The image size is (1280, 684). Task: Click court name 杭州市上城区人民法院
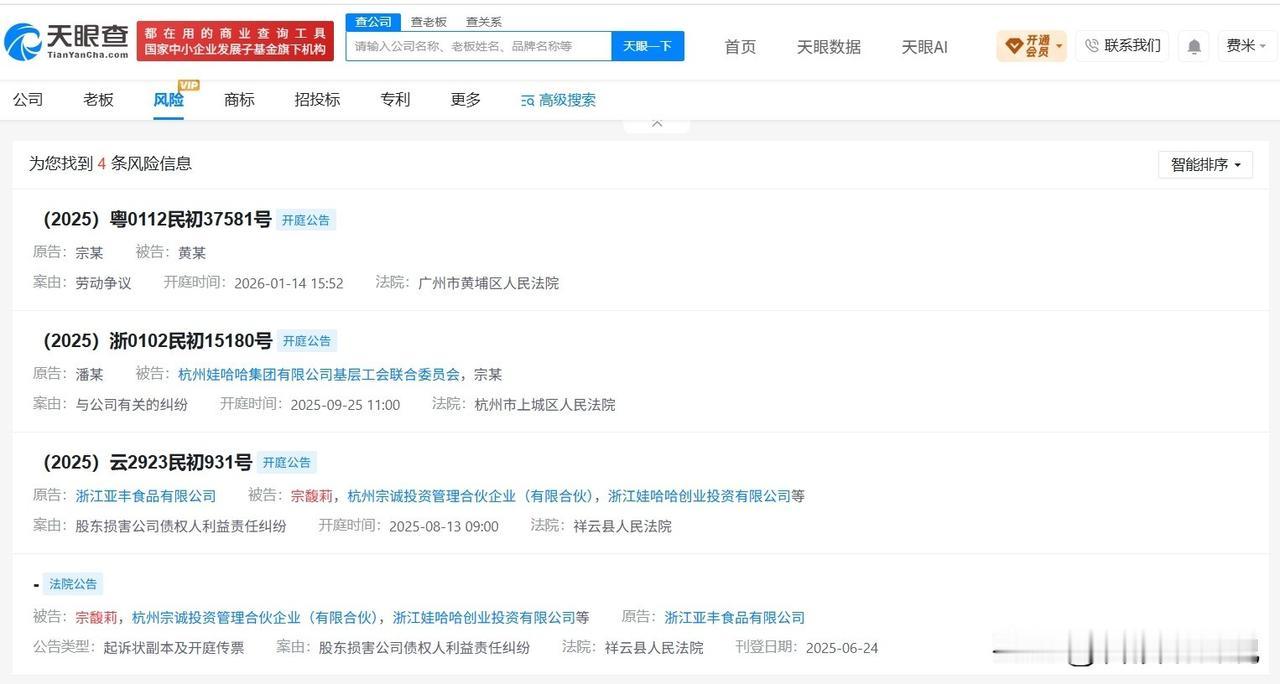click(545, 405)
